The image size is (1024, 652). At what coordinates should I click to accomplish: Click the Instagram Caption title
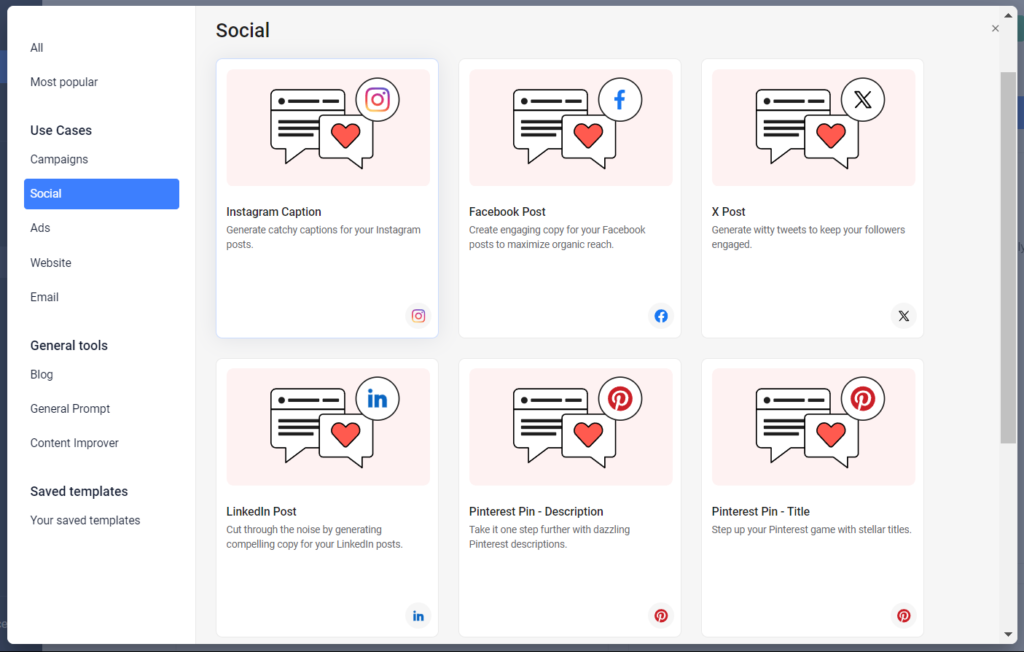(x=274, y=212)
